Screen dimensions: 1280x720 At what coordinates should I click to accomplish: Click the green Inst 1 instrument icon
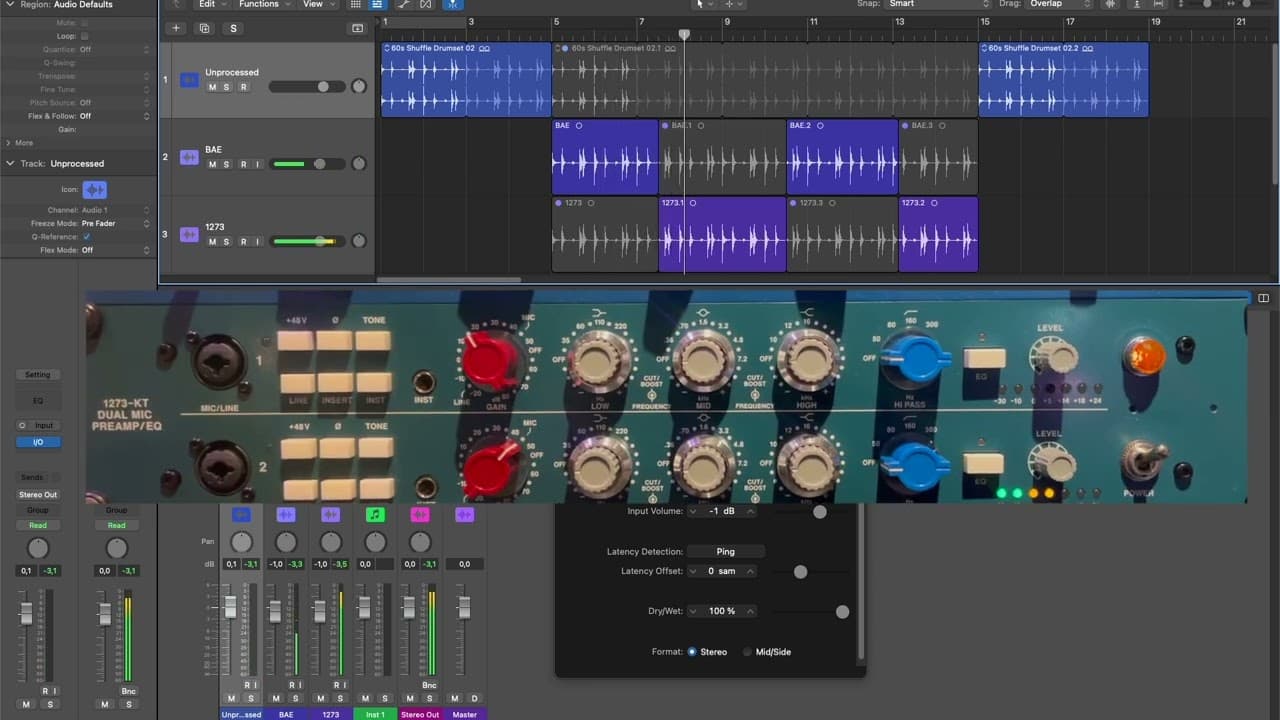[375, 514]
